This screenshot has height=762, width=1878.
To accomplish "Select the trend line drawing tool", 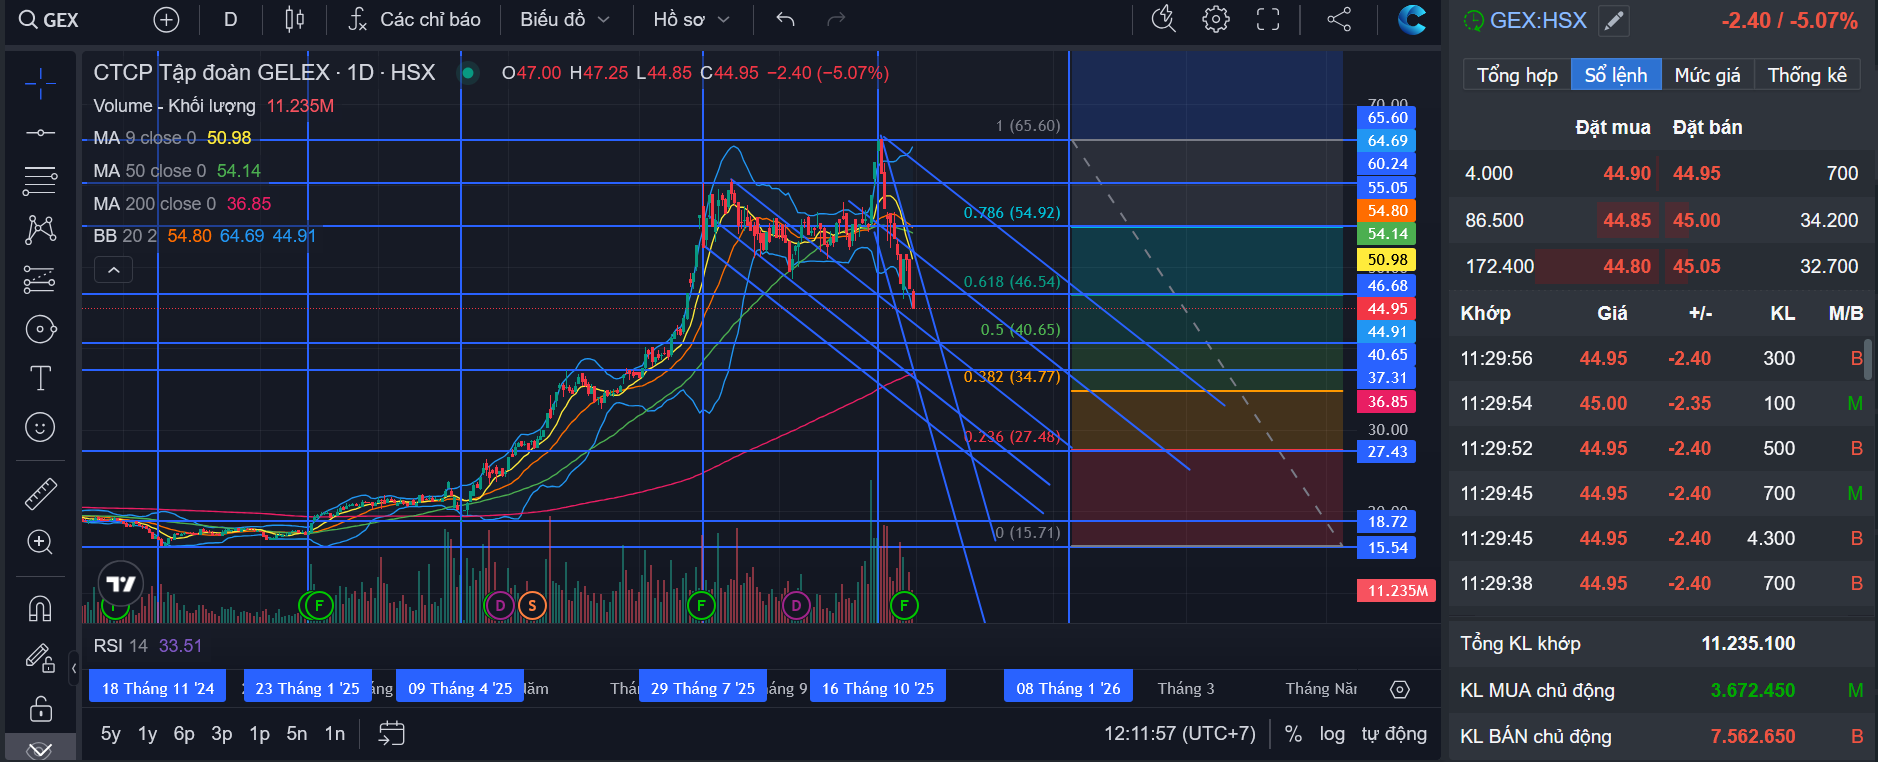I will [x=40, y=133].
